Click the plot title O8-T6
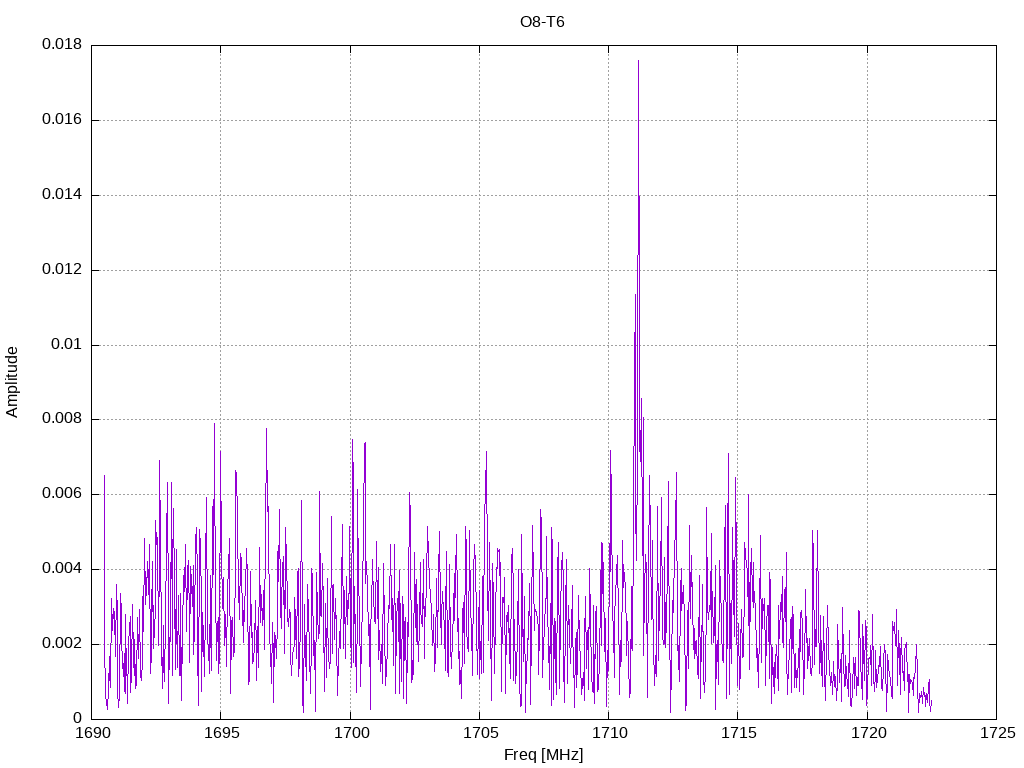 click(x=542, y=22)
